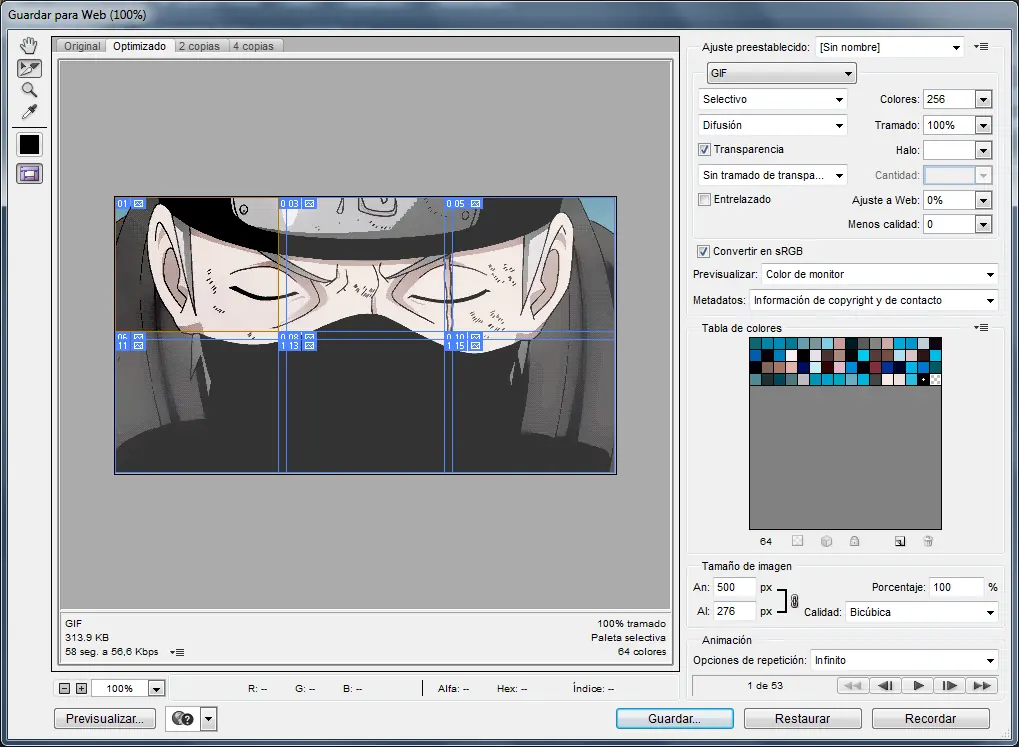Screen dimensions: 1019x747
Task: Open the Colores 256 dropdown arrow
Action: pyautogui.click(x=983, y=99)
